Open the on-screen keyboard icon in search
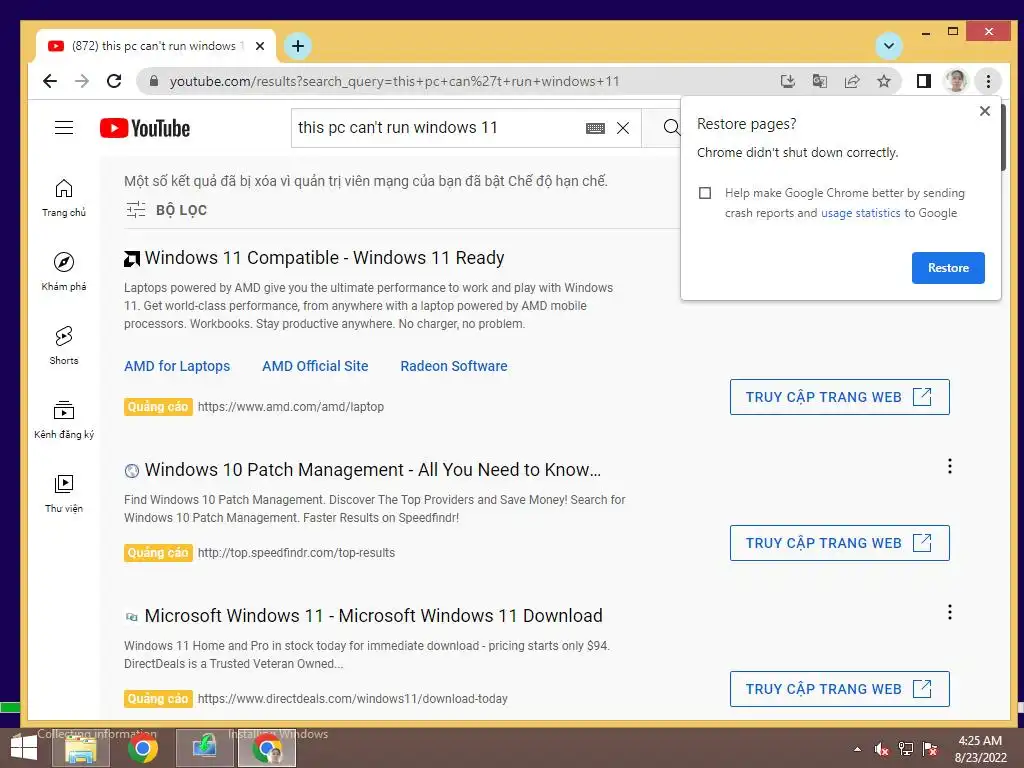 point(596,128)
